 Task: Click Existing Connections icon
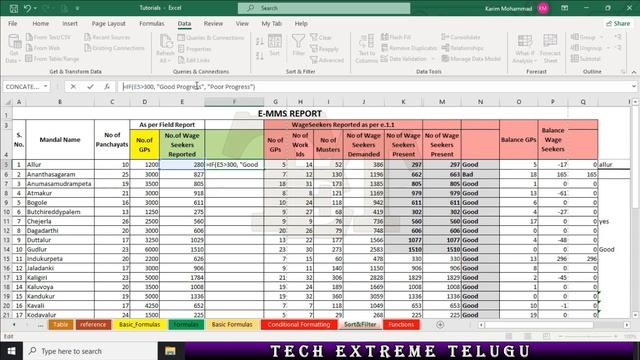pyautogui.click(x=87, y=48)
